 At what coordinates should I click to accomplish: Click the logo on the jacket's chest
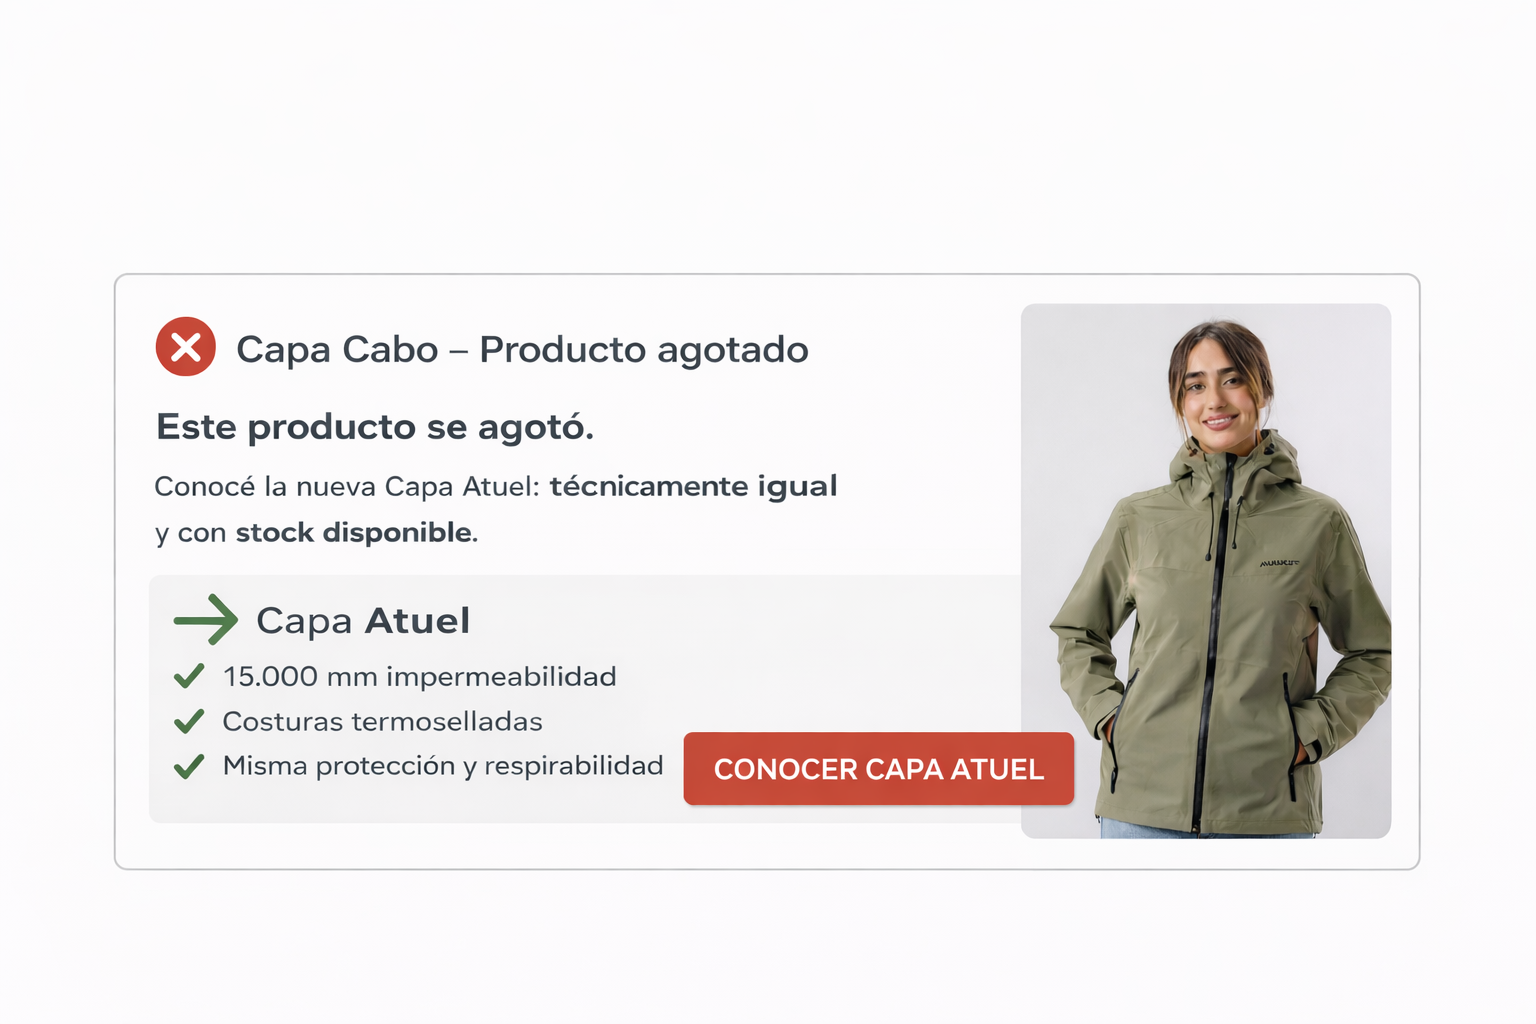coord(1279,564)
